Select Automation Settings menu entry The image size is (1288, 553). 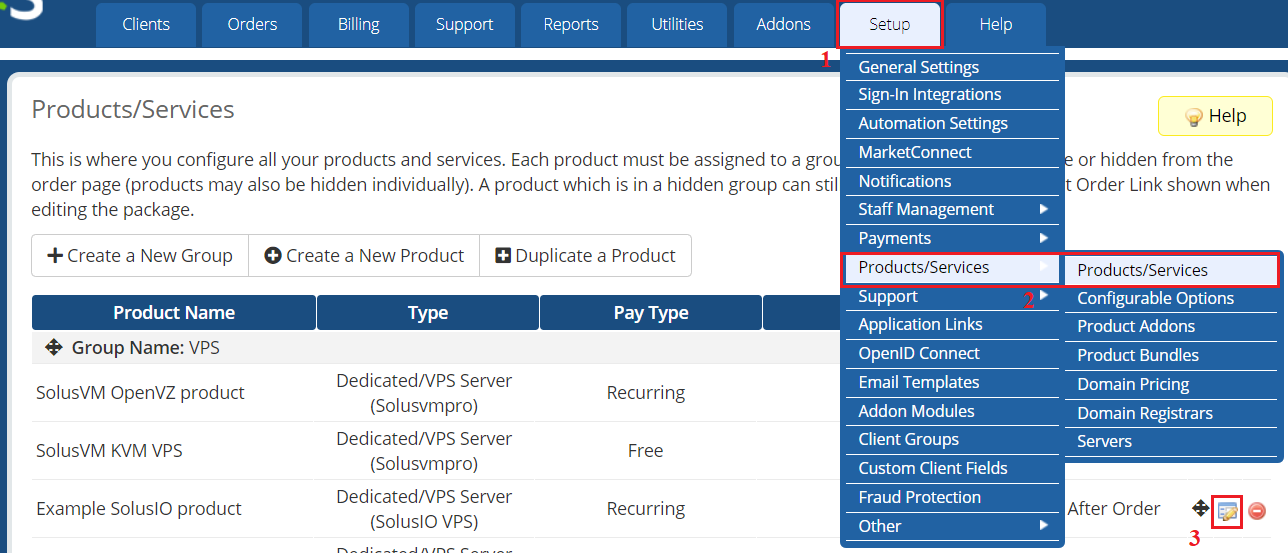pos(953,123)
